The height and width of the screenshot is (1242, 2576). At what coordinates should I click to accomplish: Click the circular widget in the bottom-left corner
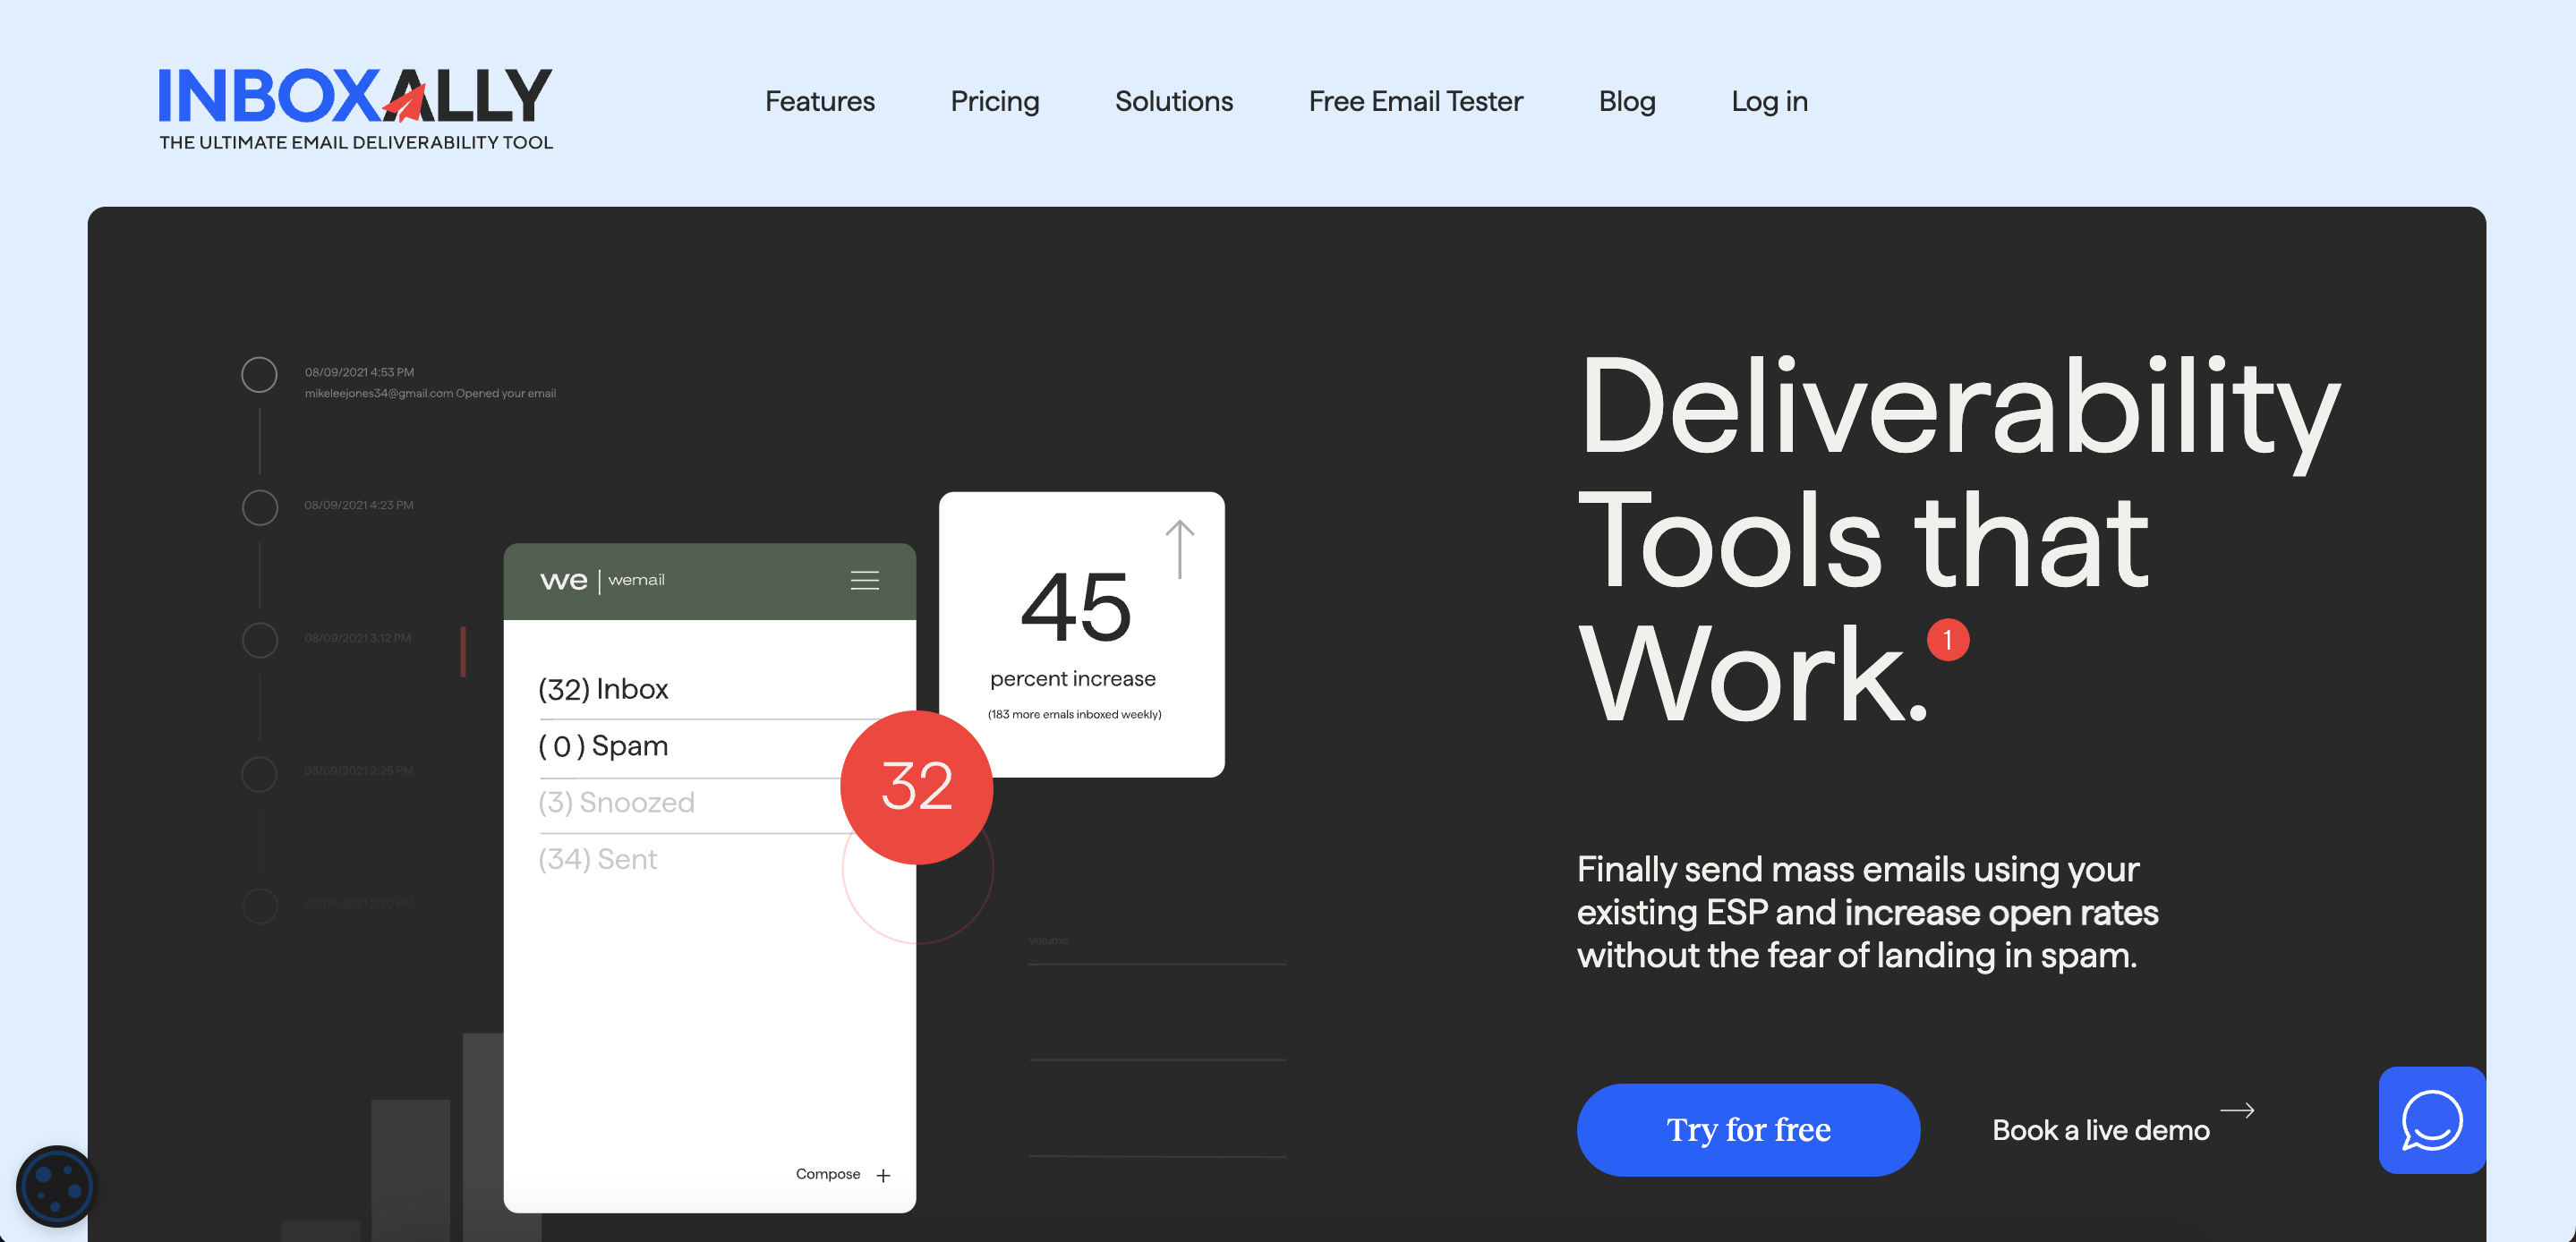point(57,1187)
